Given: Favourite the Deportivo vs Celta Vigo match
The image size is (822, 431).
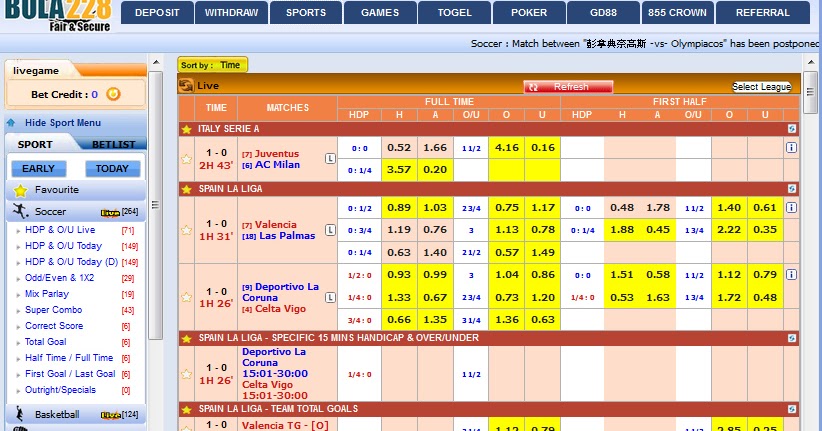Looking at the screenshot, I should point(186,297).
